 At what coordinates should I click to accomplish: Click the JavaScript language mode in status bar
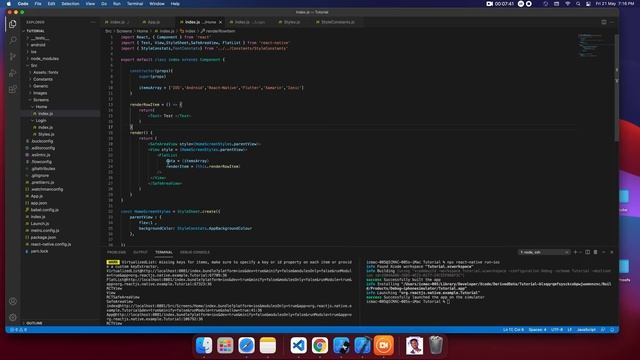coord(586,330)
